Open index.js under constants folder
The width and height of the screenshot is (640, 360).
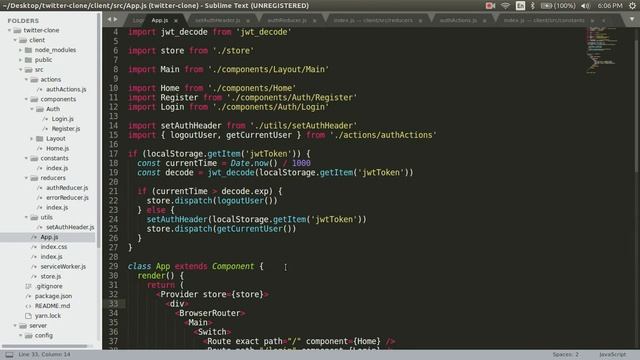(x=57, y=168)
